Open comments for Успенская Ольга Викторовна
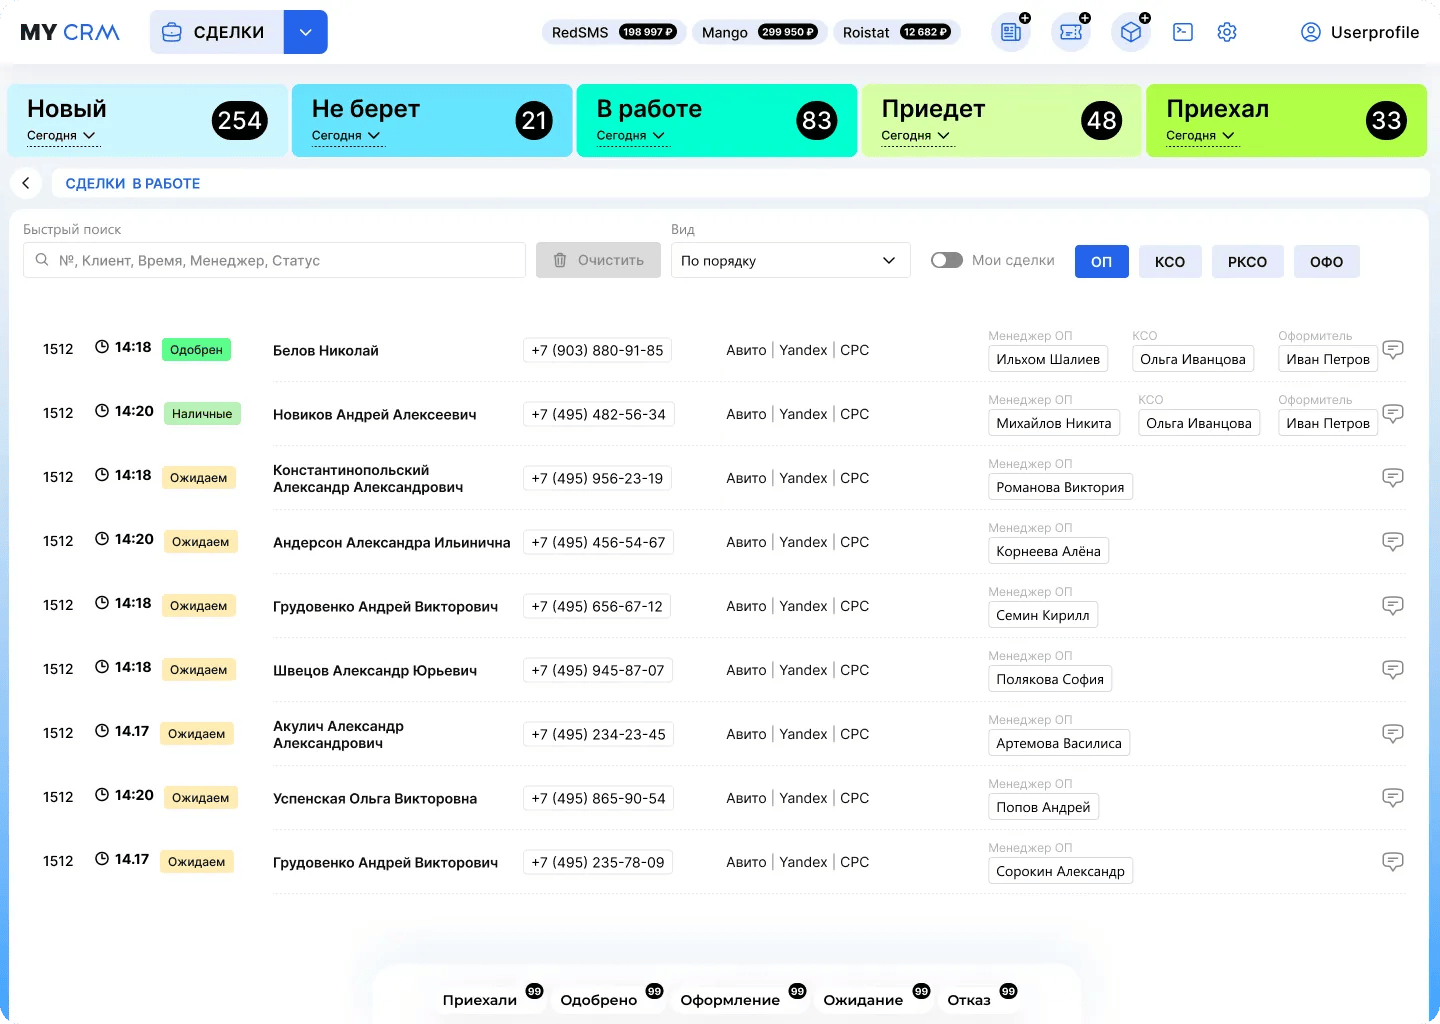The width and height of the screenshot is (1440, 1024). click(1393, 797)
